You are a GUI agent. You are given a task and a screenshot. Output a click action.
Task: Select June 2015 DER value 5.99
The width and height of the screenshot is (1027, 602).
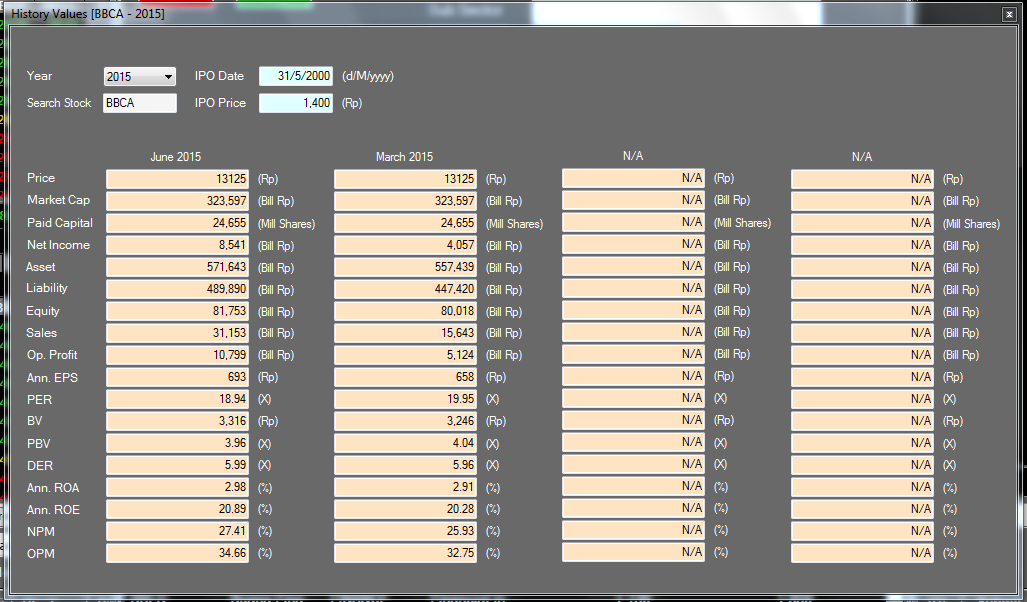point(177,465)
